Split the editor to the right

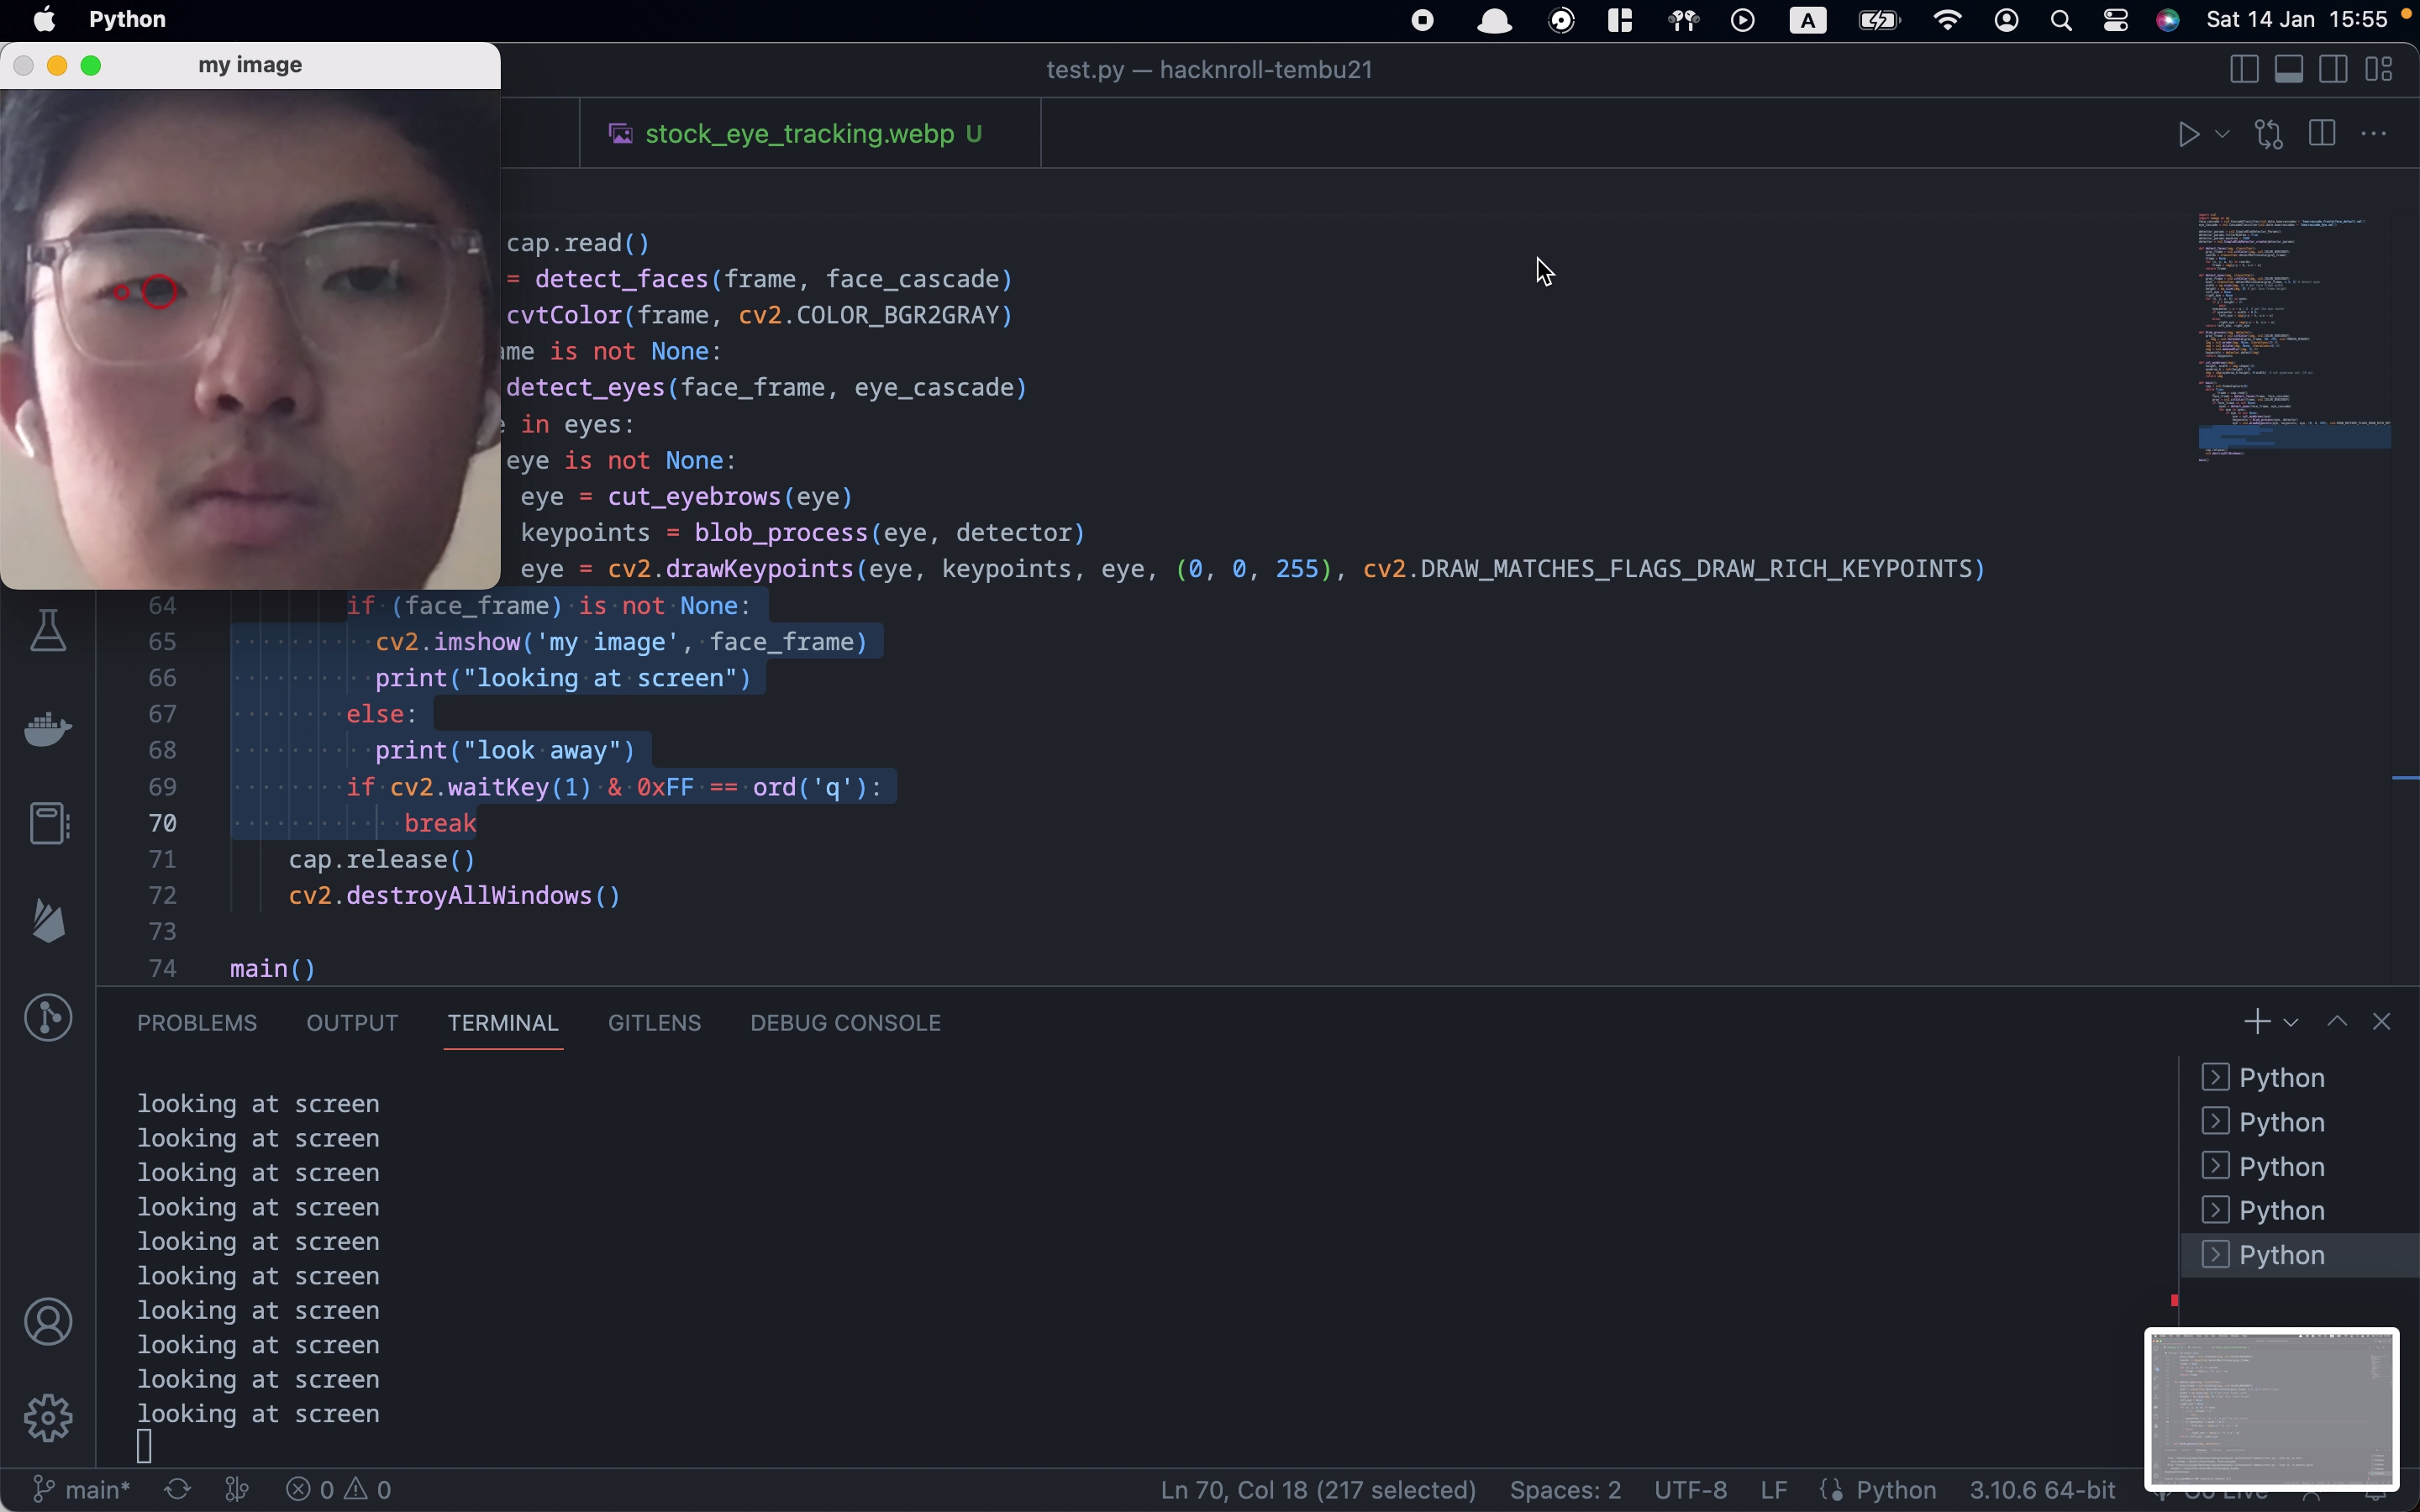click(2322, 134)
